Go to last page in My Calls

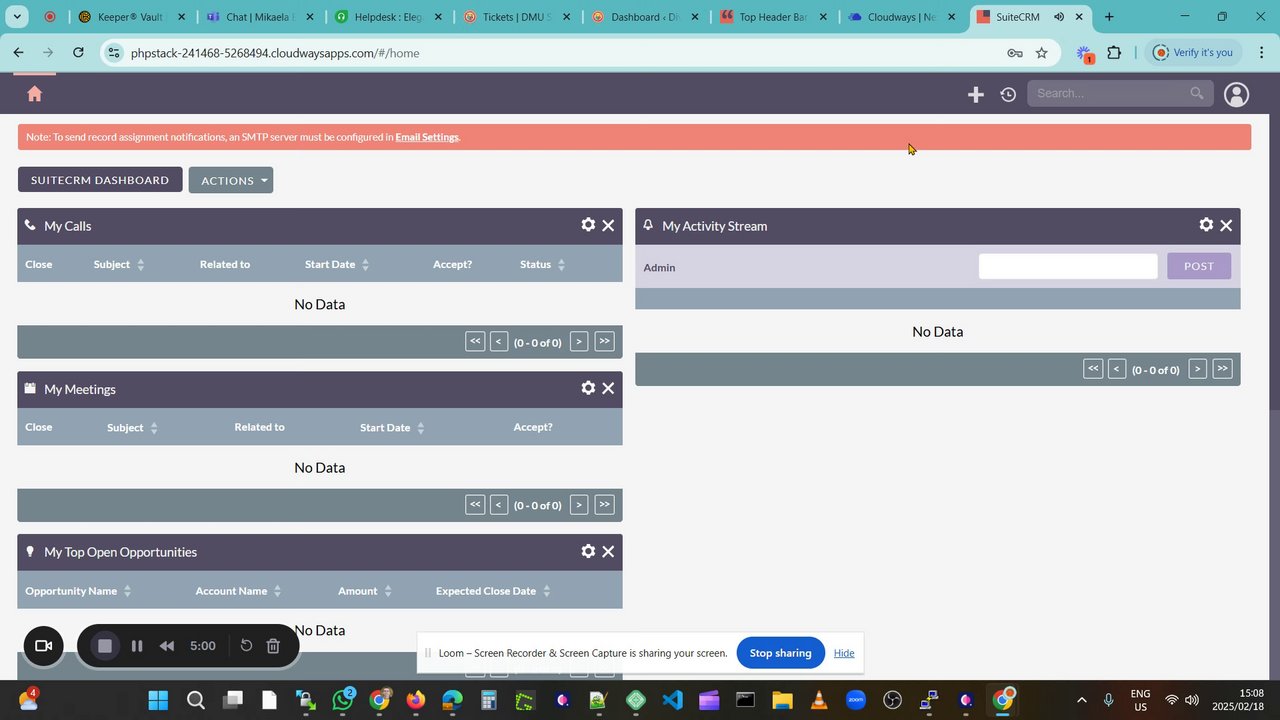pyautogui.click(x=604, y=341)
